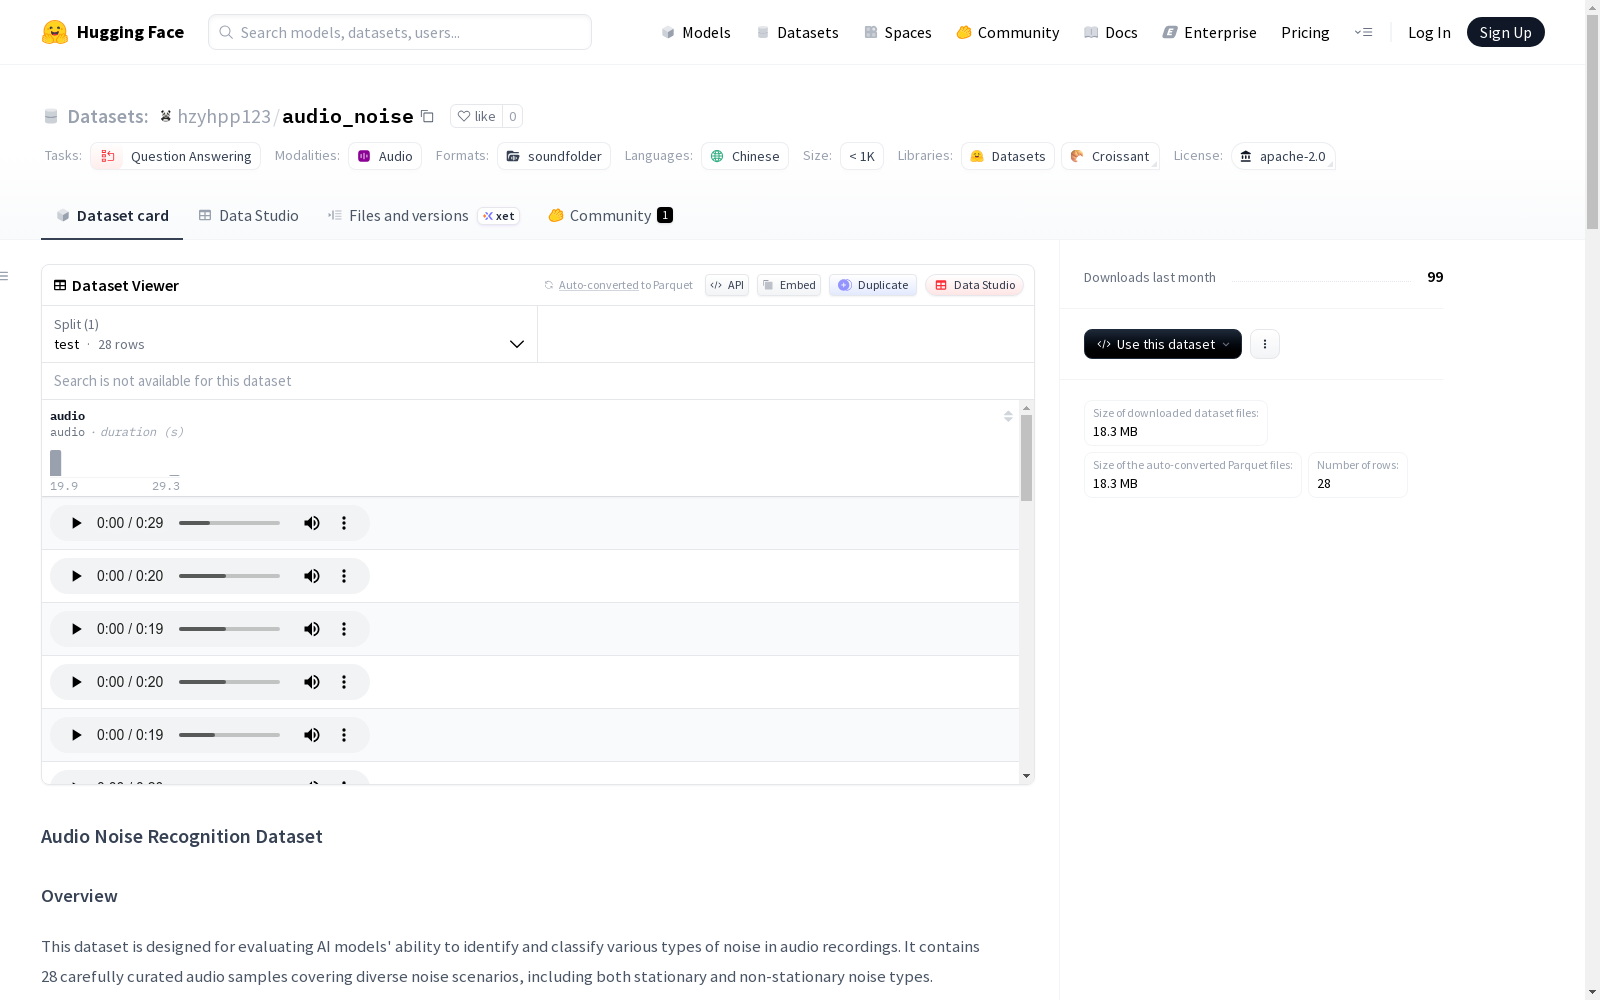Go to Models in the navigation
The width and height of the screenshot is (1600, 1000).
(696, 32)
